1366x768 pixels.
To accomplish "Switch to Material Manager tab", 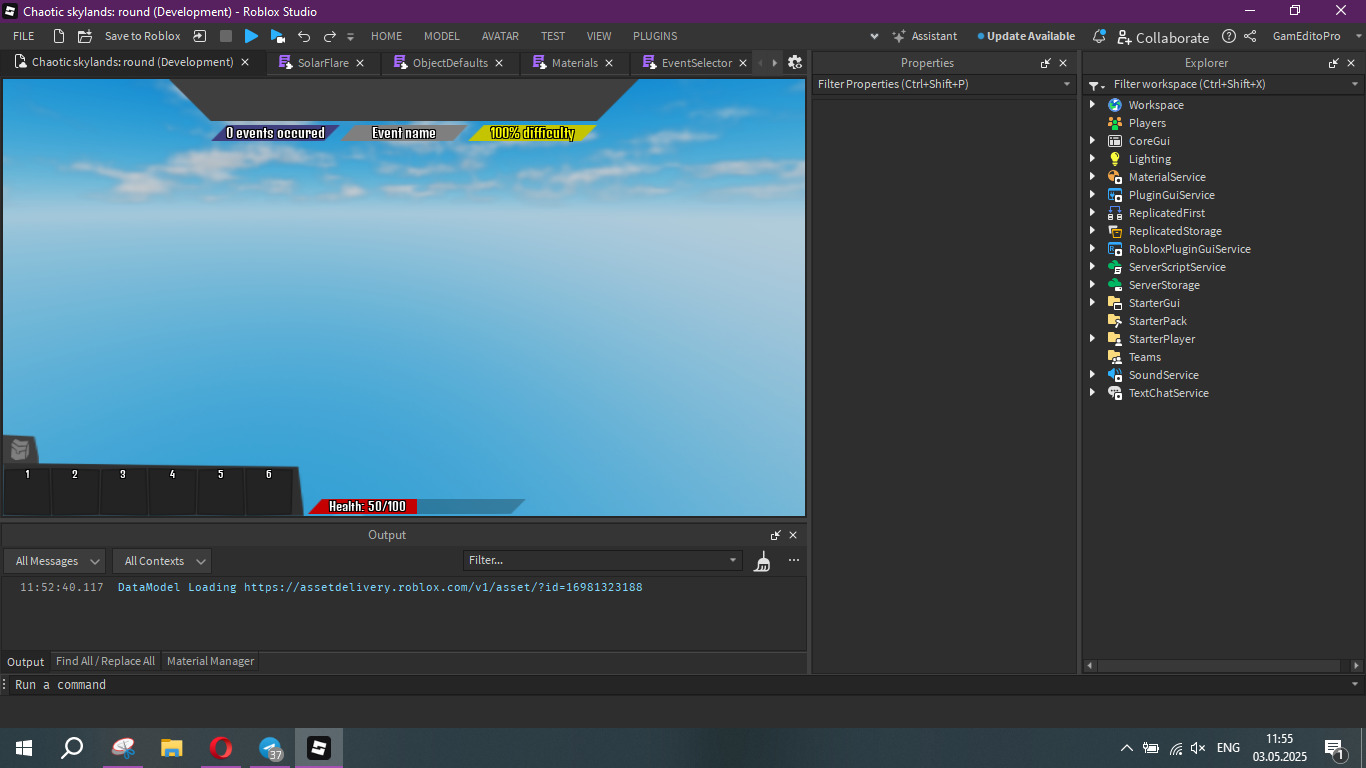I will tap(210, 661).
